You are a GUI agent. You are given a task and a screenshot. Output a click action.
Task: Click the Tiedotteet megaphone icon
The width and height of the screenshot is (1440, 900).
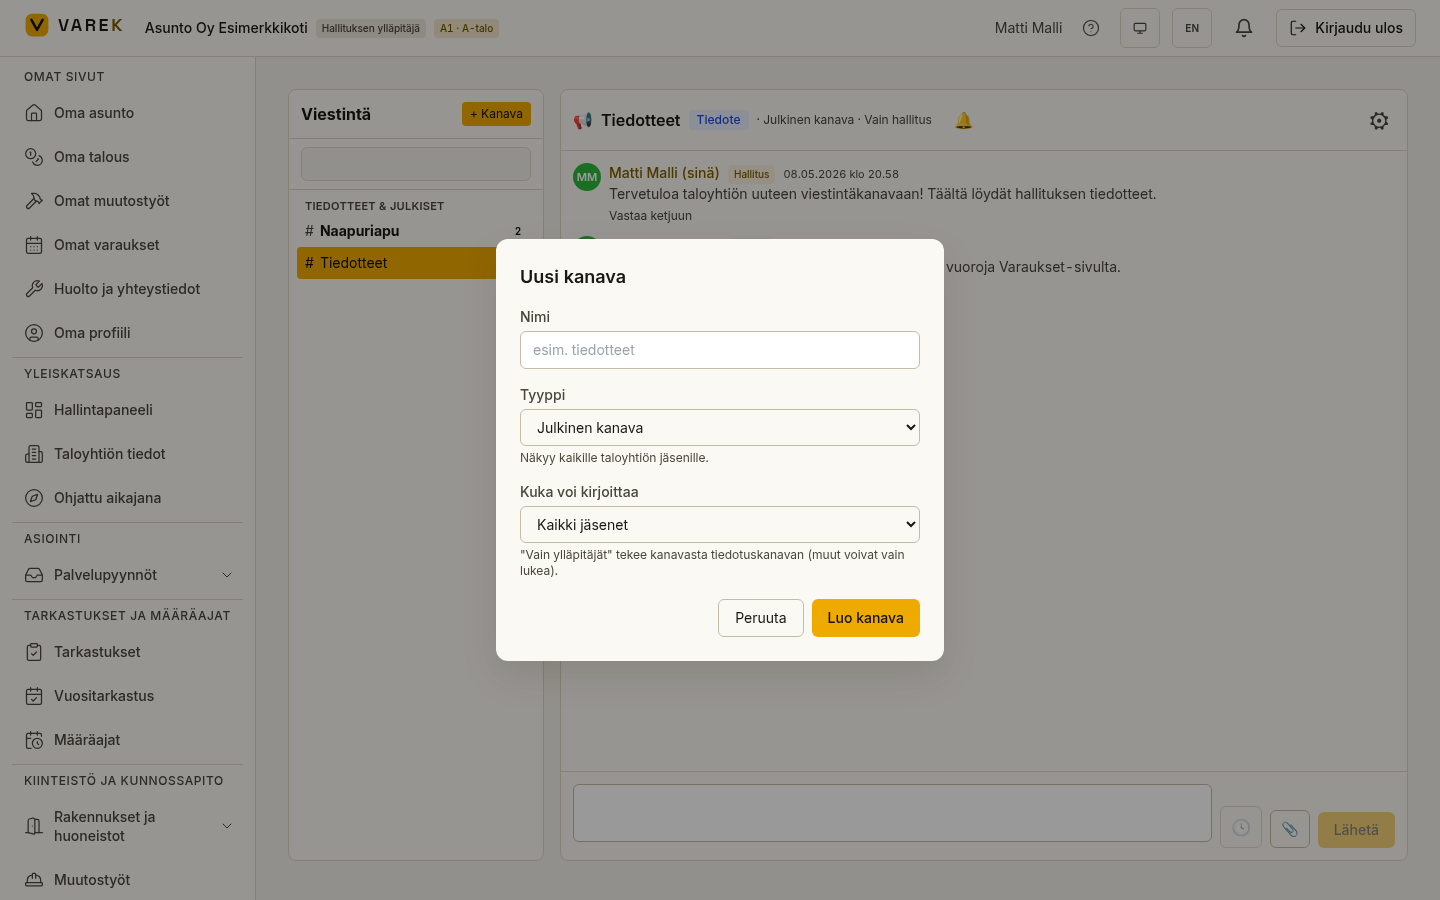tap(583, 121)
